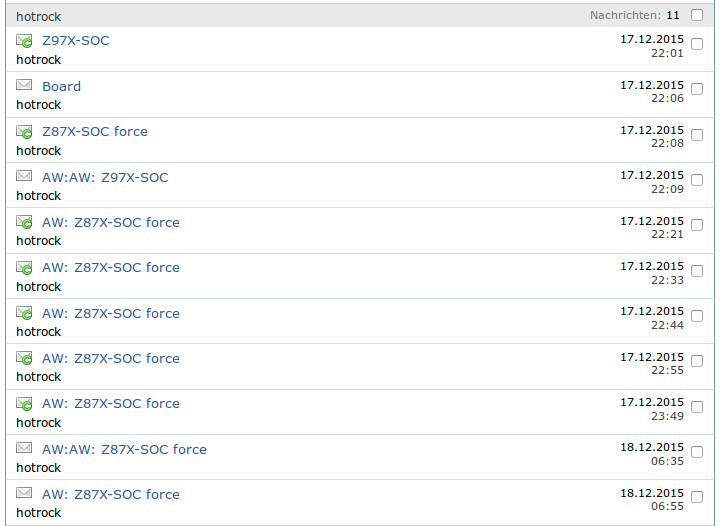Click the envelope icon of the 06:55 message
The width and height of the screenshot is (727, 526).
[x=24, y=493]
